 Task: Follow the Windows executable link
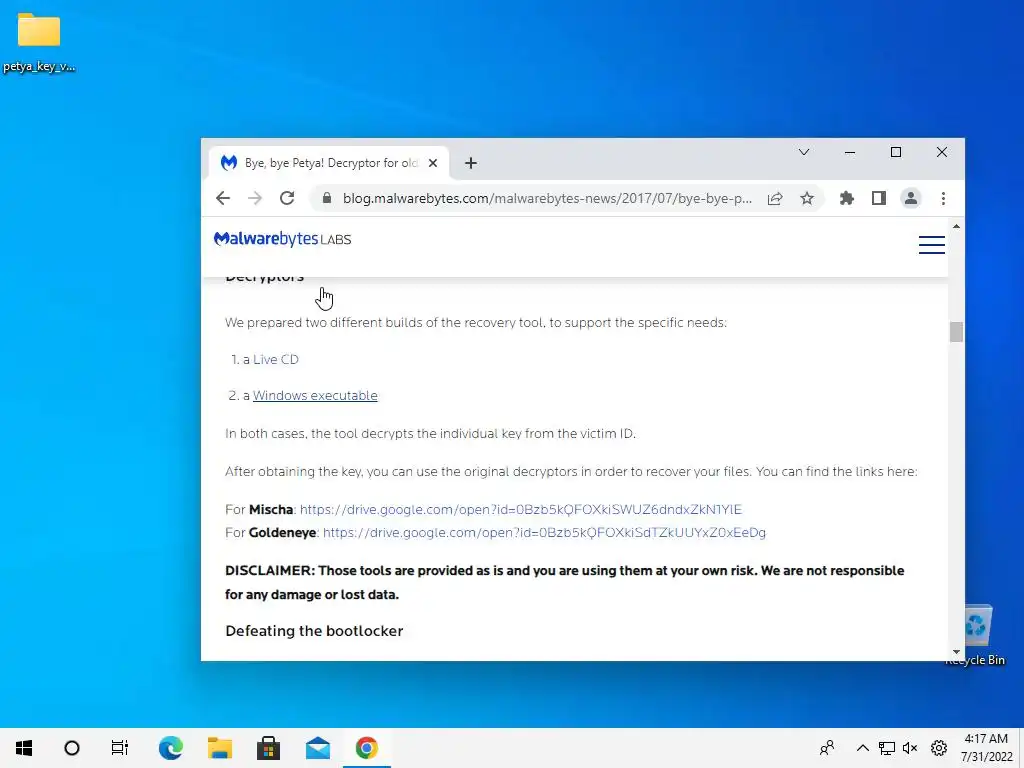click(315, 396)
